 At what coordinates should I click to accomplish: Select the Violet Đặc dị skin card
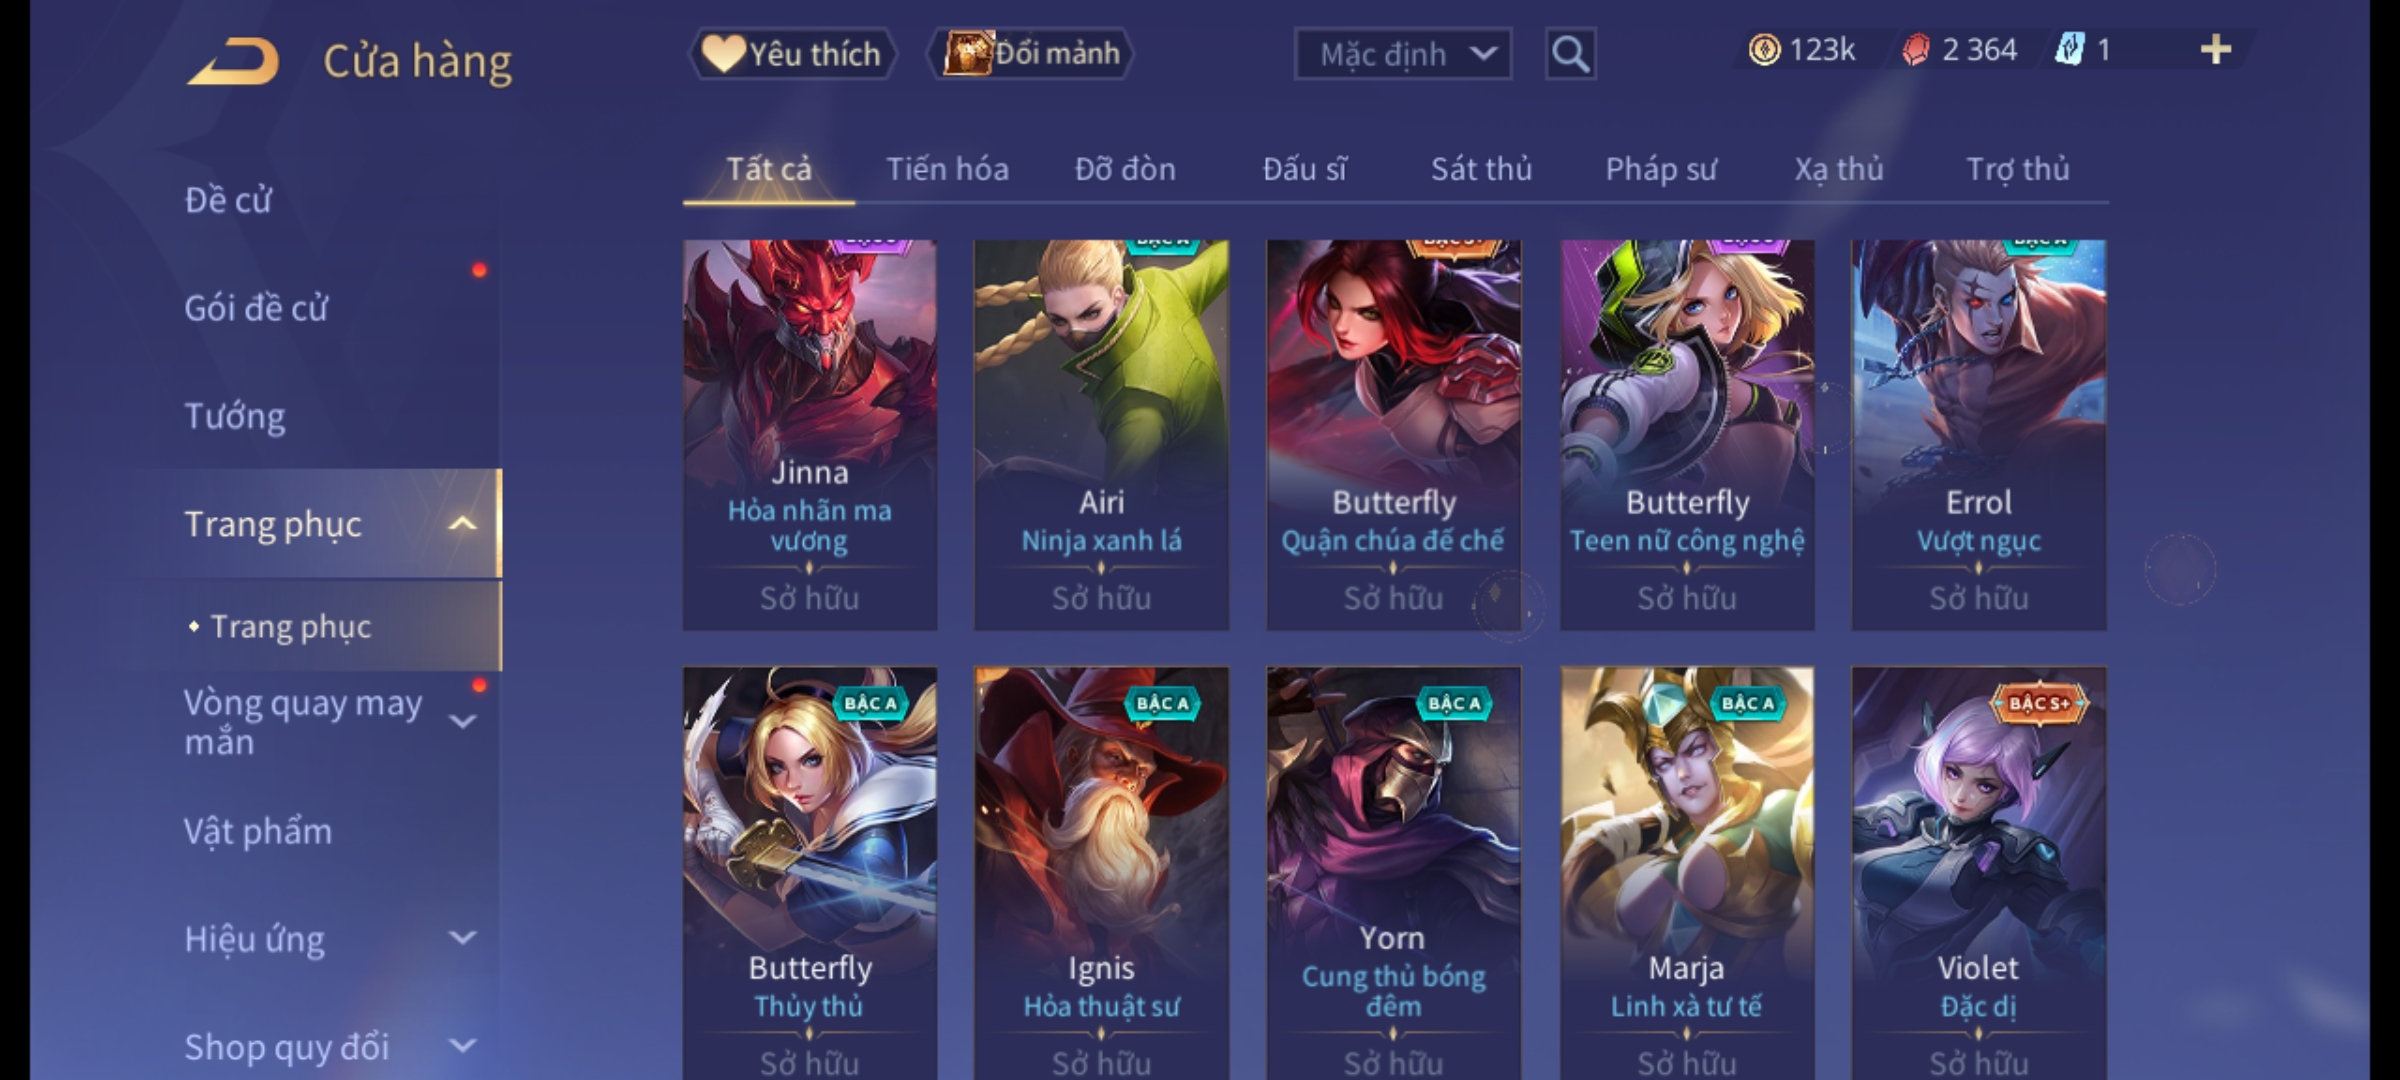[x=1978, y=872]
